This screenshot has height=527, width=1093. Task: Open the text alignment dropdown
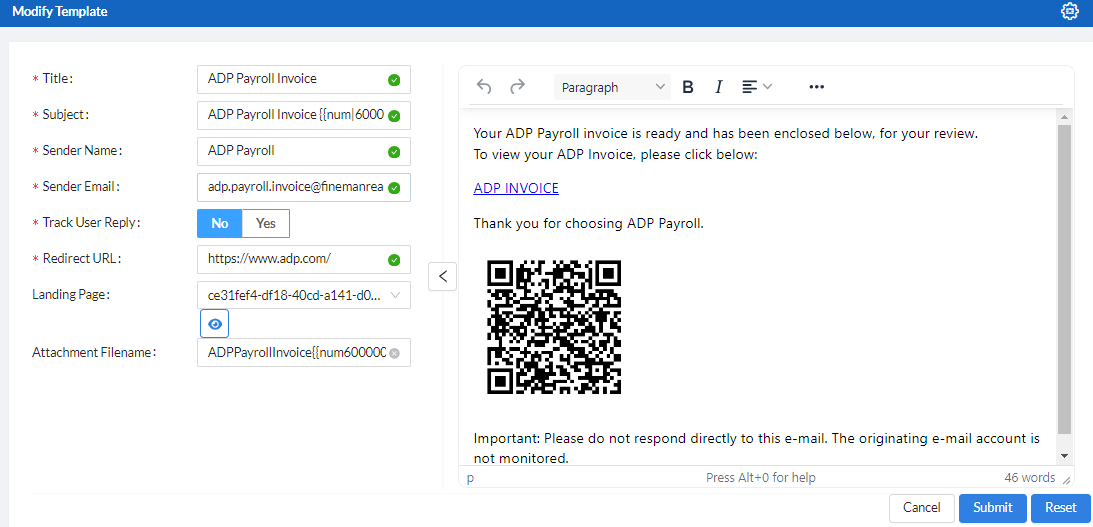click(x=757, y=87)
